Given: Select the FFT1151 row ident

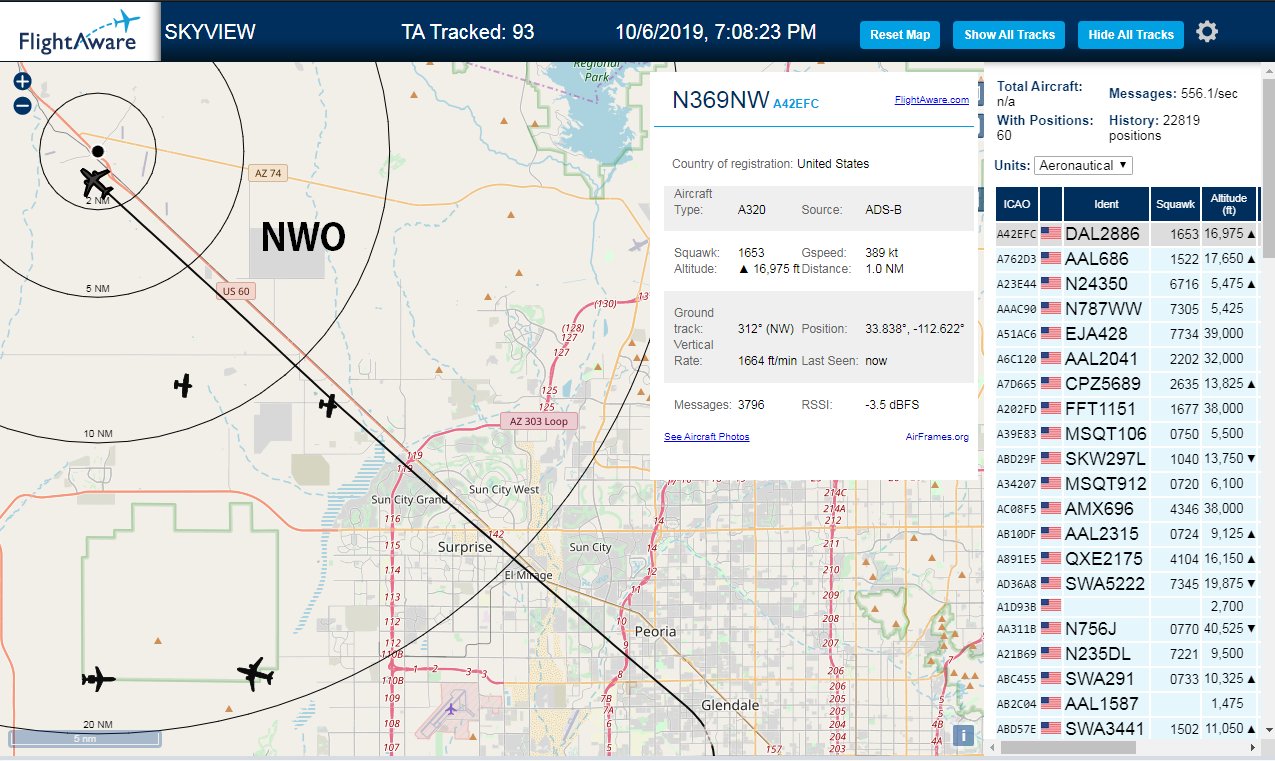Looking at the screenshot, I should point(1100,408).
